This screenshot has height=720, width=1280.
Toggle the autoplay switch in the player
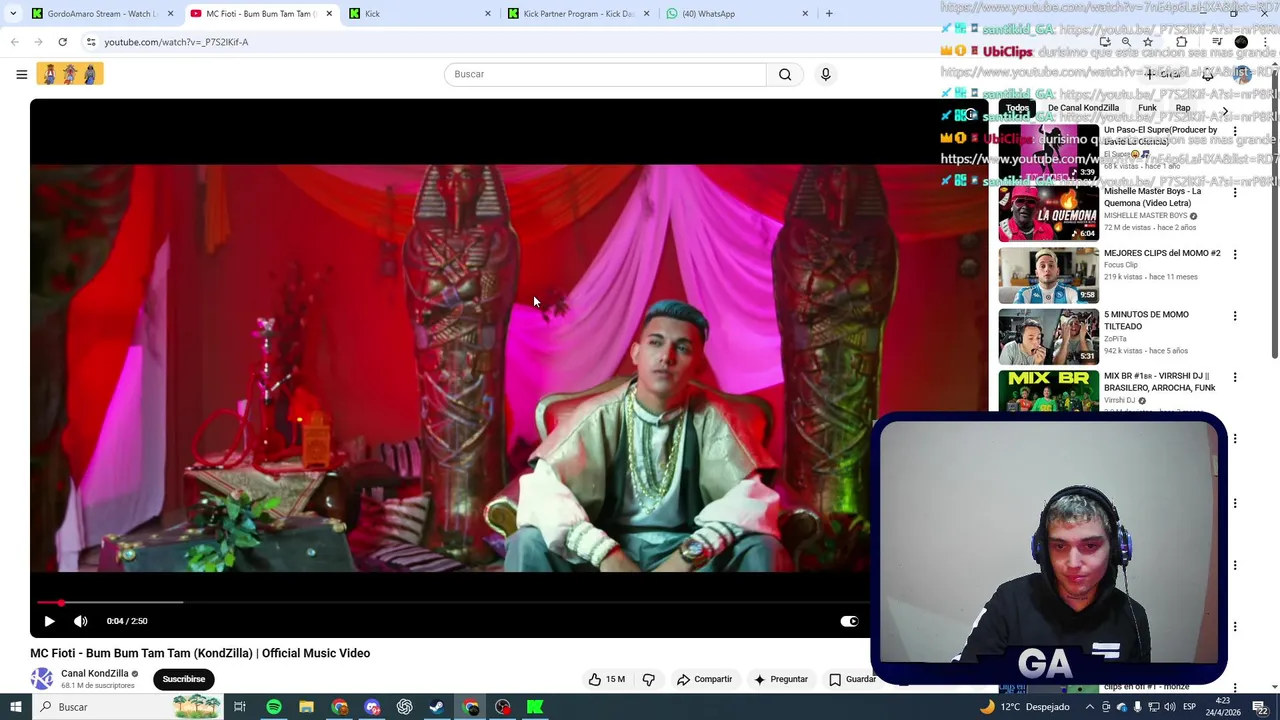pos(849,621)
